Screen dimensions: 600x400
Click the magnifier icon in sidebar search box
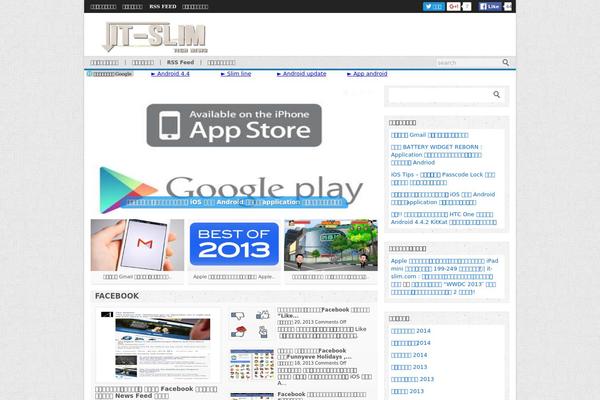tap(496, 94)
